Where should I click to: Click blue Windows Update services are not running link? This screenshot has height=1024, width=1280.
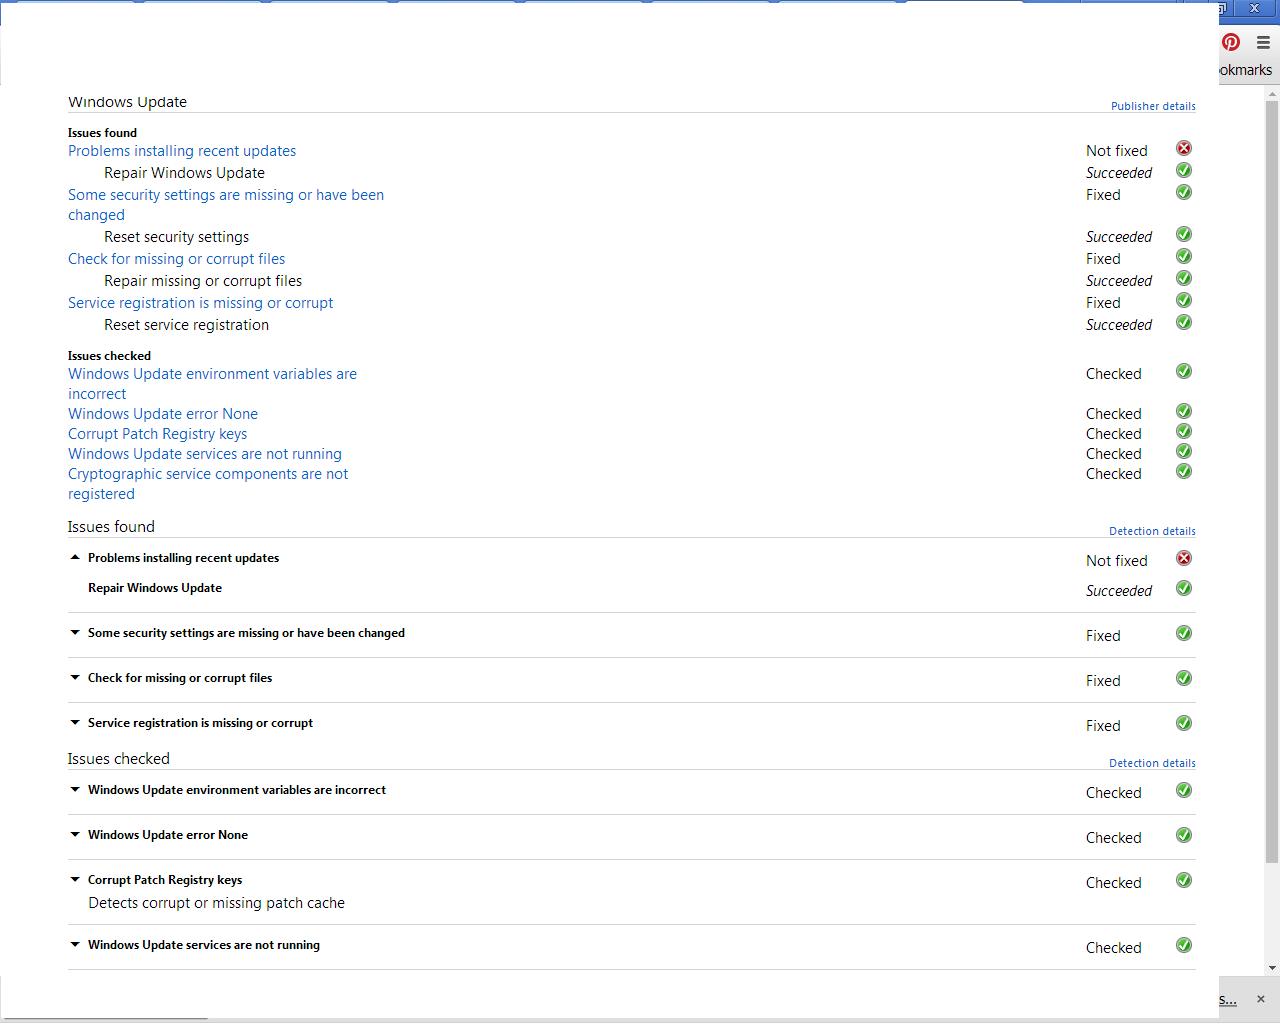pyautogui.click(x=205, y=454)
